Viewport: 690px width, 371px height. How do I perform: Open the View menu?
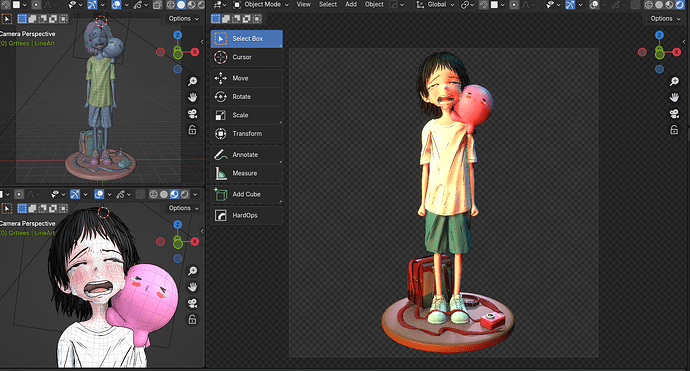point(303,4)
